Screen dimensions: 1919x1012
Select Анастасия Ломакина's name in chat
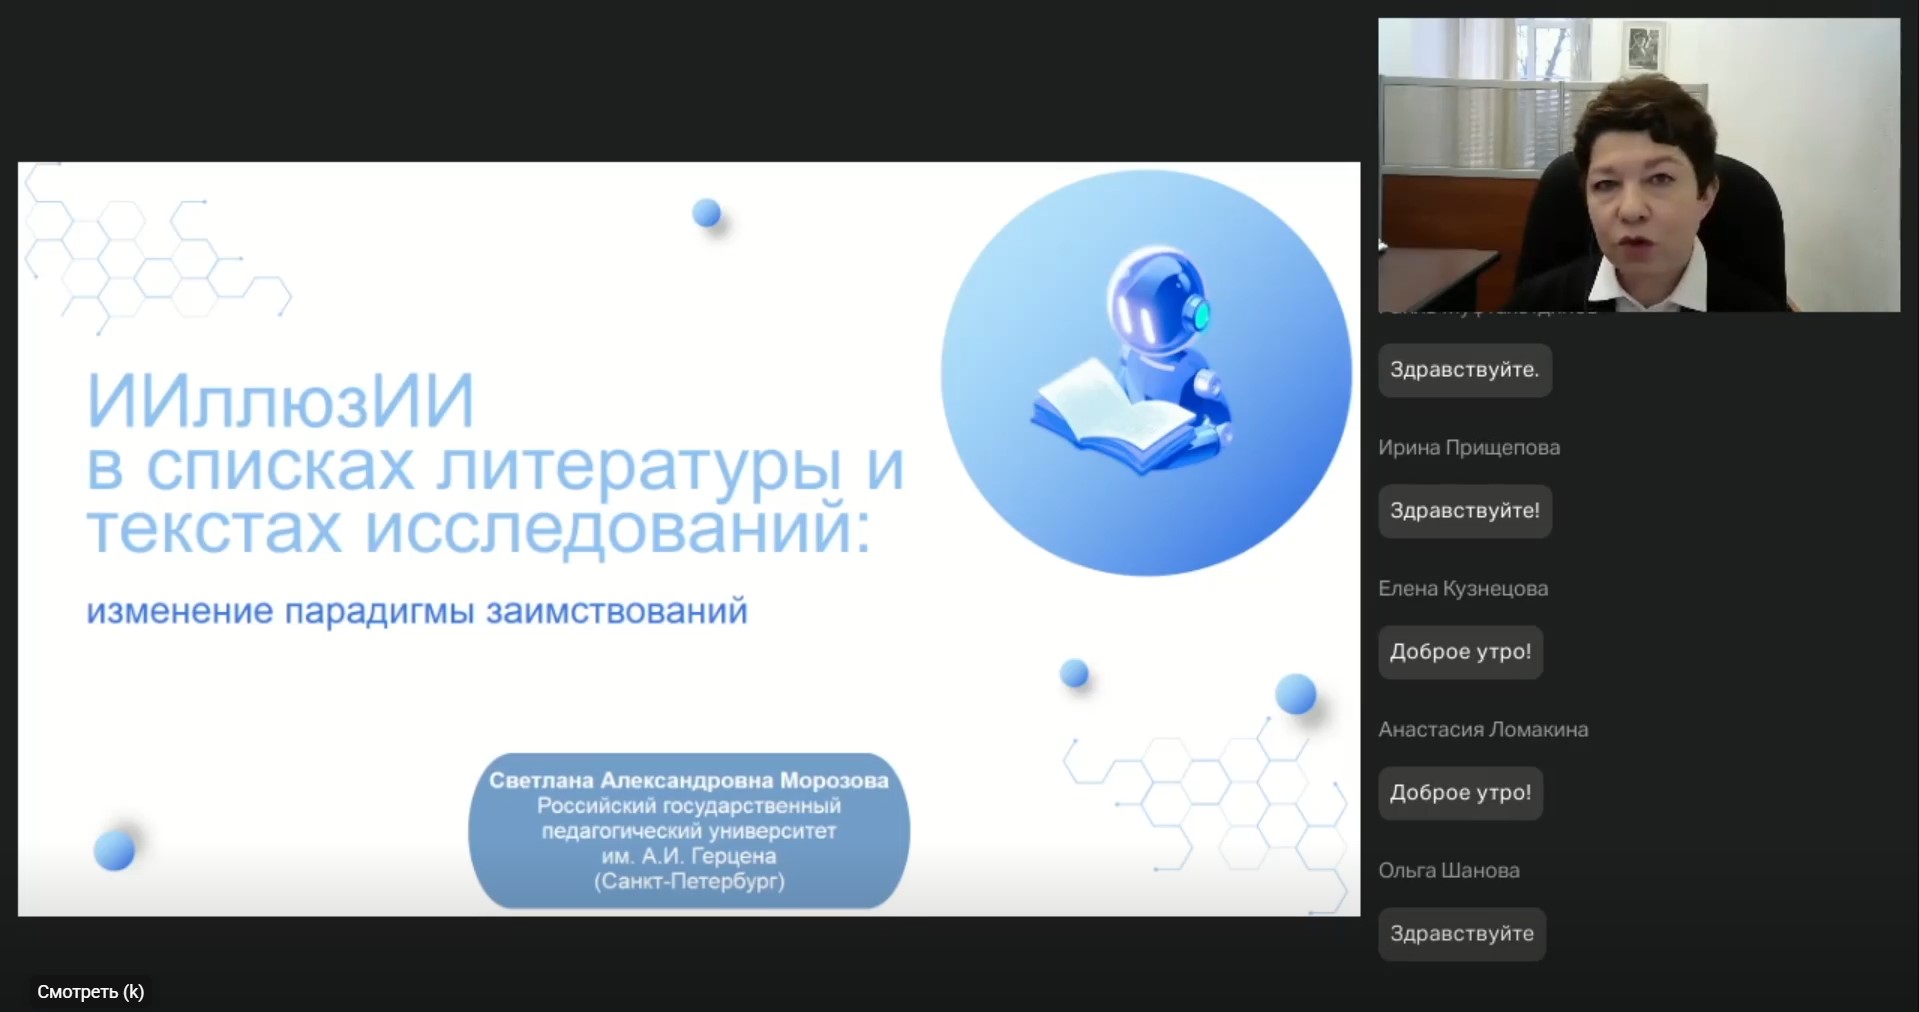pyautogui.click(x=1482, y=730)
